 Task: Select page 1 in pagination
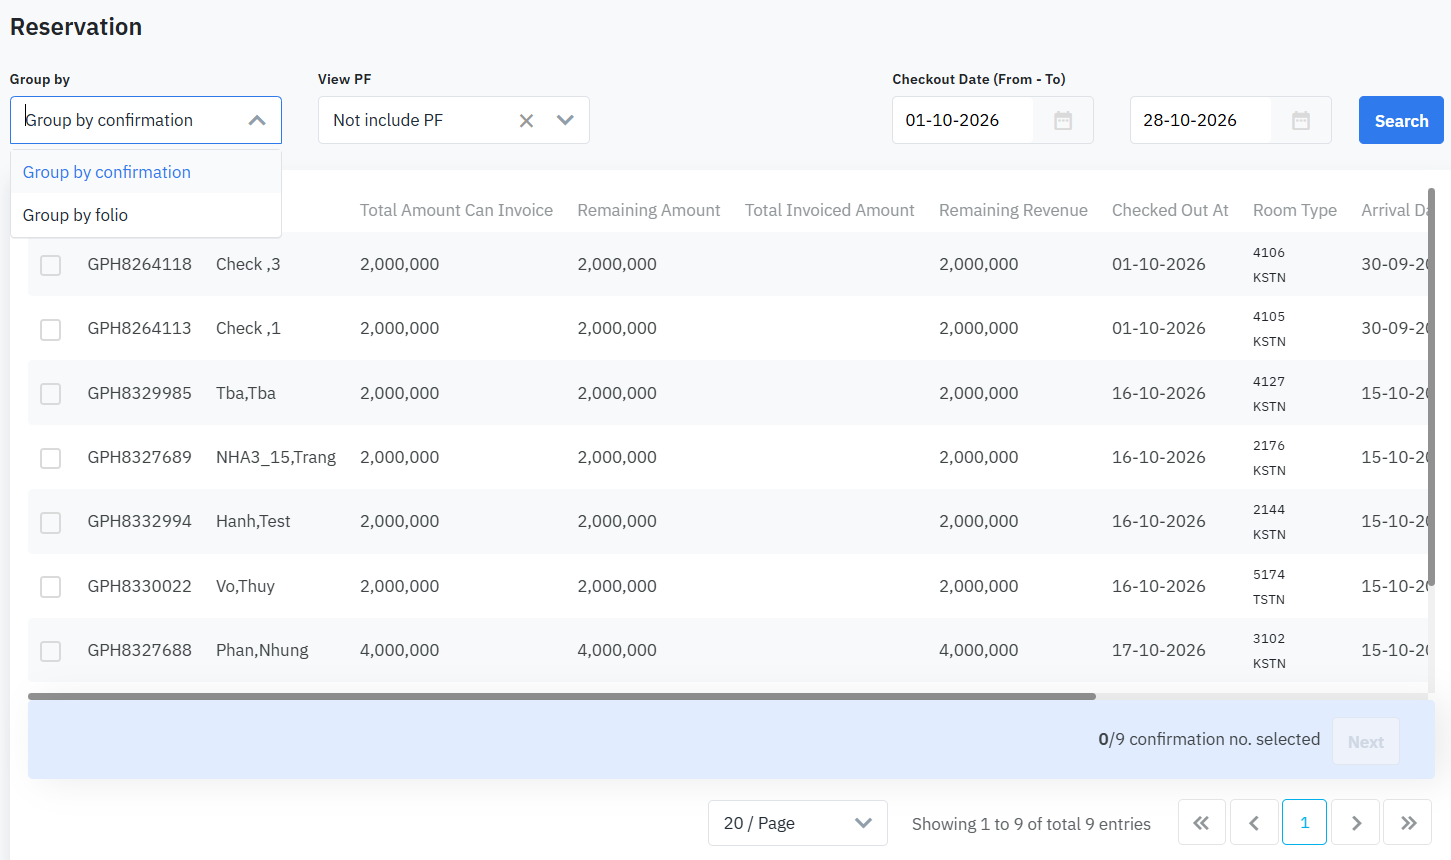pyautogui.click(x=1304, y=823)
